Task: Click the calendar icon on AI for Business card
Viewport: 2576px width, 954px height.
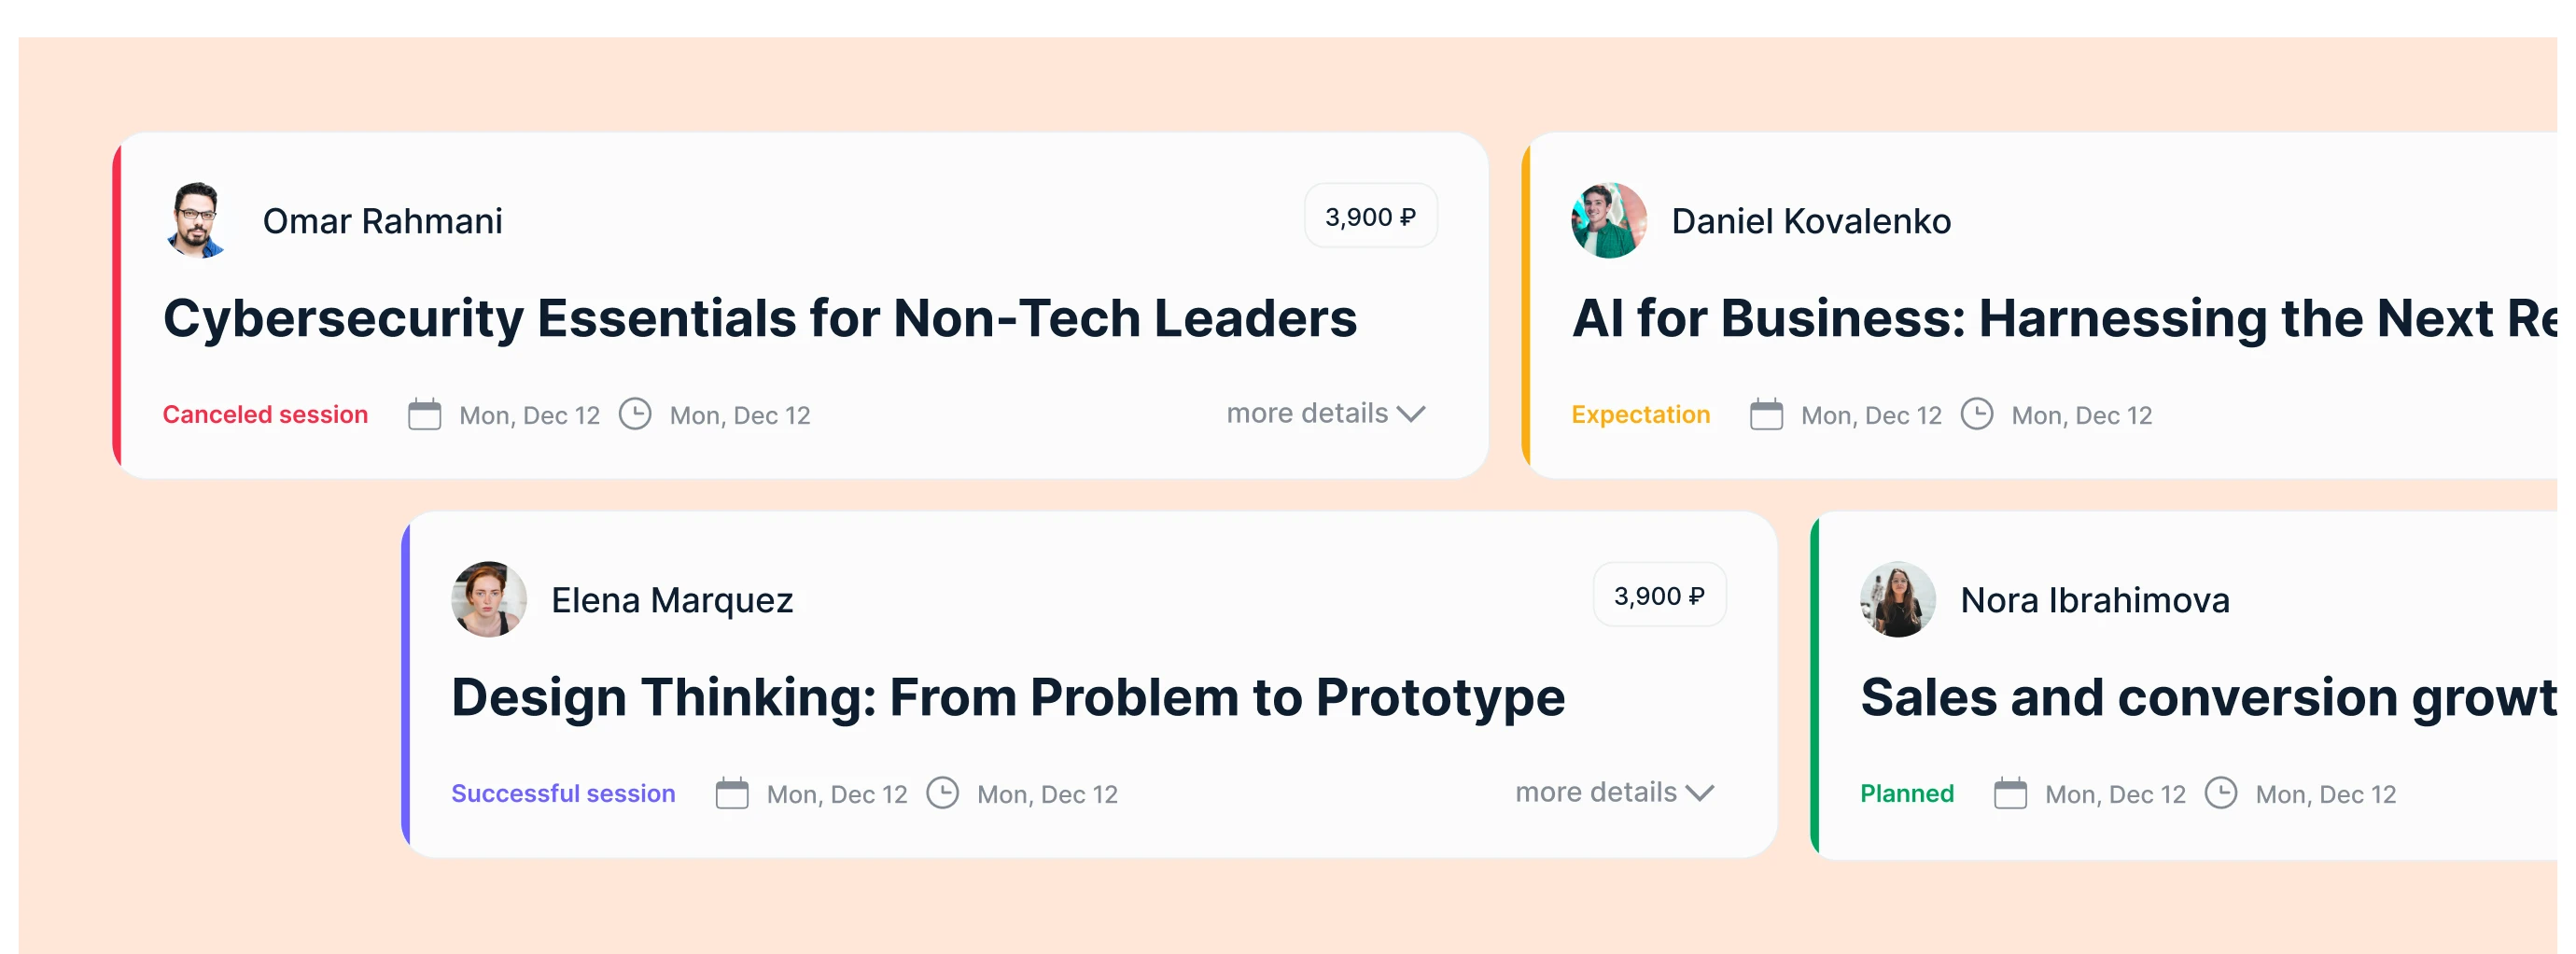Action: coord(1768,413)
